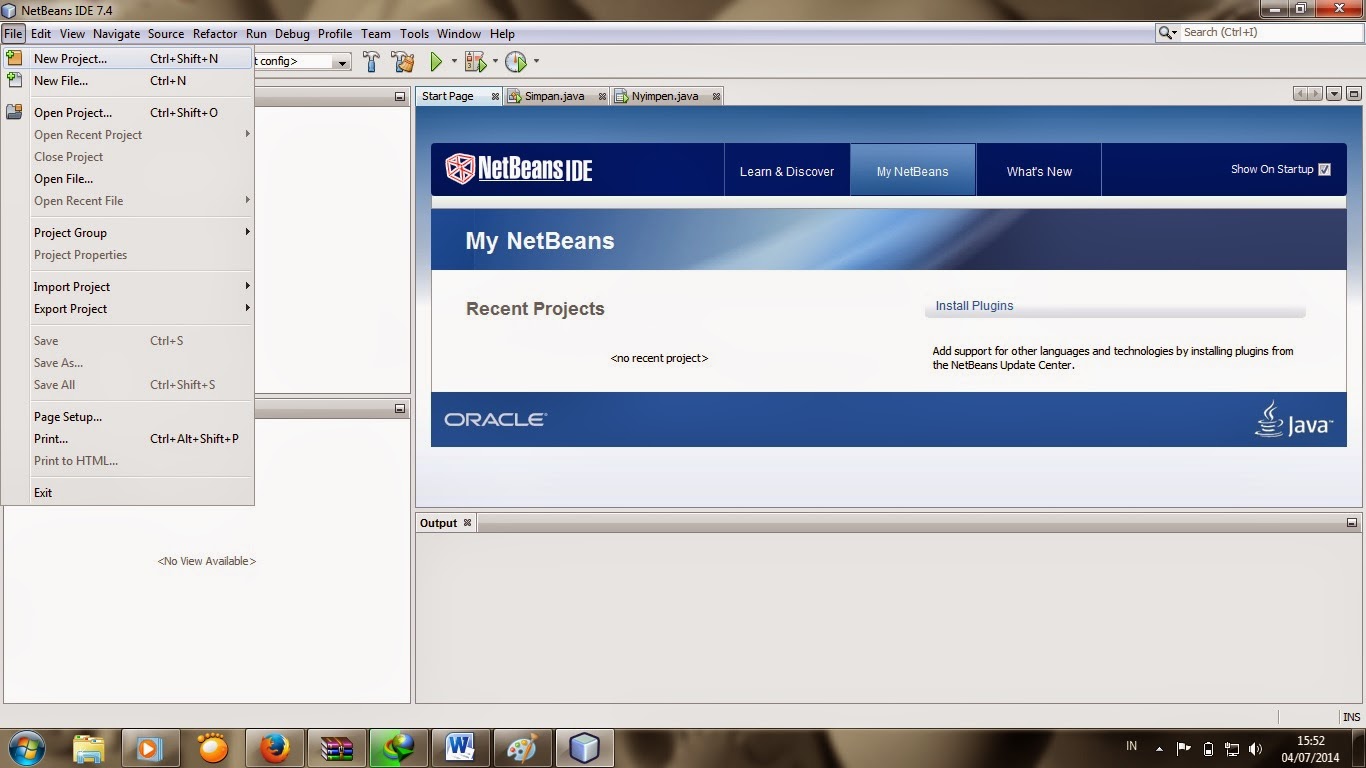
Task: Choose Print... from File menu
Action: click(127, 438)
